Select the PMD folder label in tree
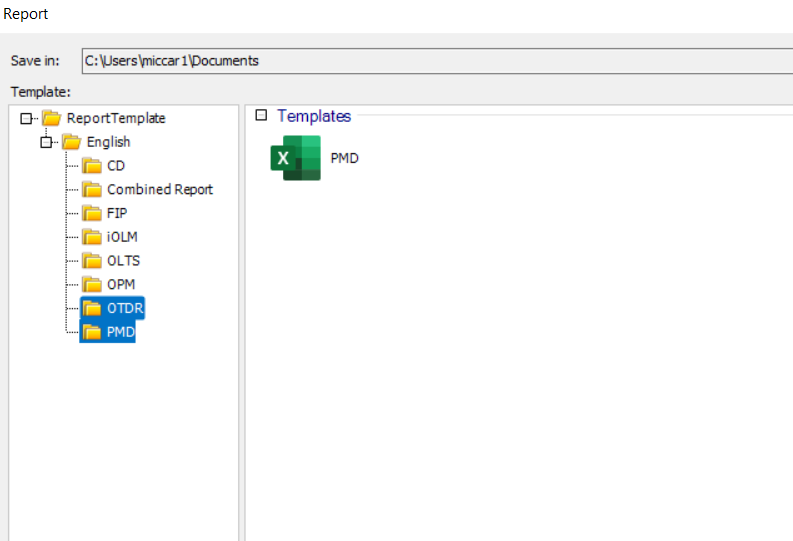The width and height of the screenshot is (793, 541). coord(120,332)
